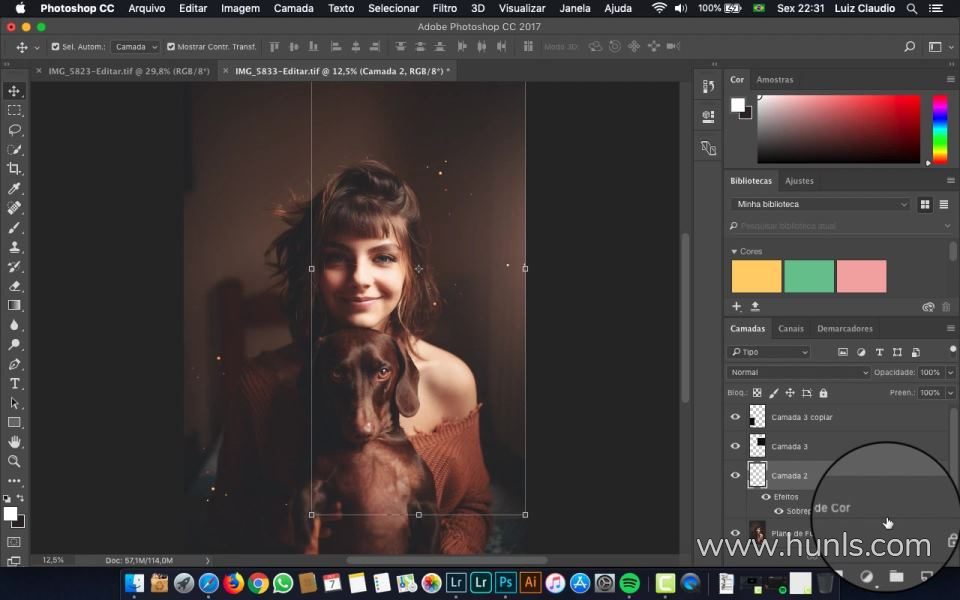Switch to the Canais tab
The width and height of the screenshot is (960, 600).
[790, 328]
